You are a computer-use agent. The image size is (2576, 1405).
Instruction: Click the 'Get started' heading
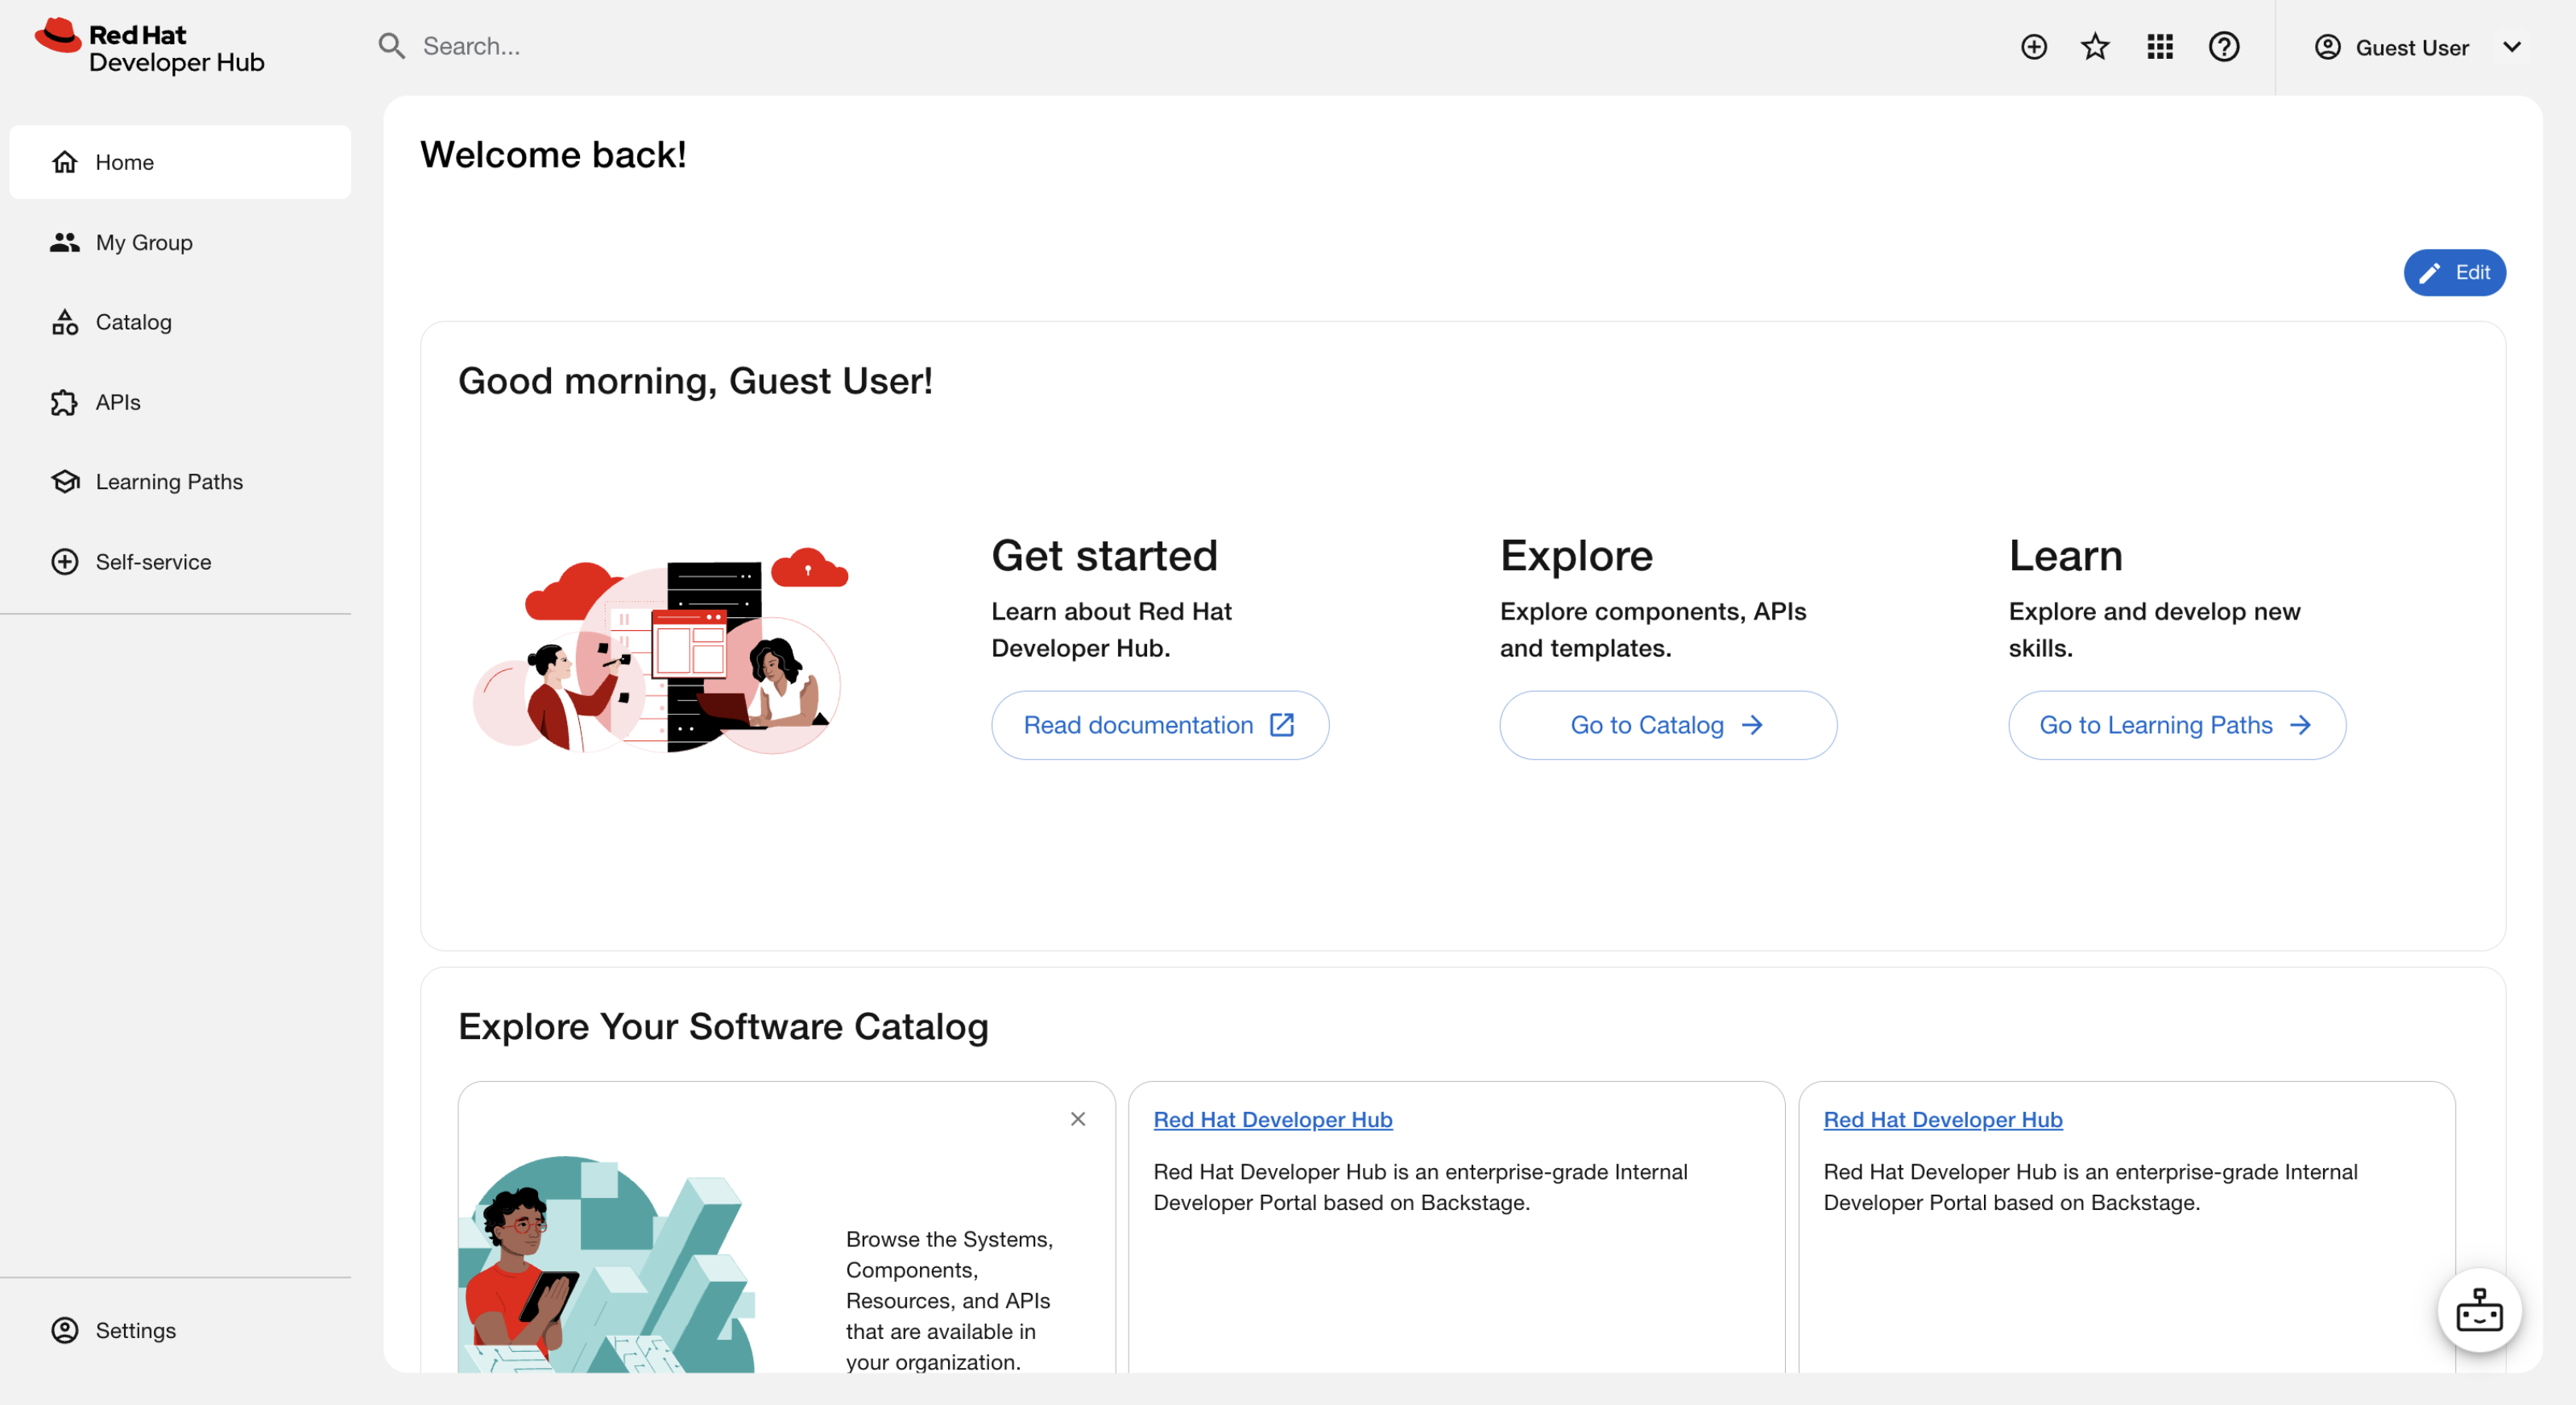[x=1104, y=555]
